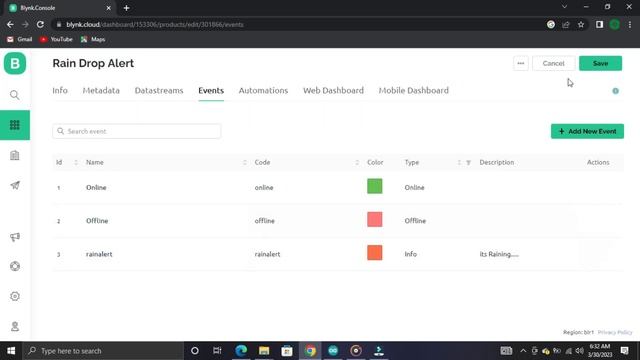This screenshot has height=360, width=640.
Task: Open the browser share icon in the address bar
Action: (566, 24)
